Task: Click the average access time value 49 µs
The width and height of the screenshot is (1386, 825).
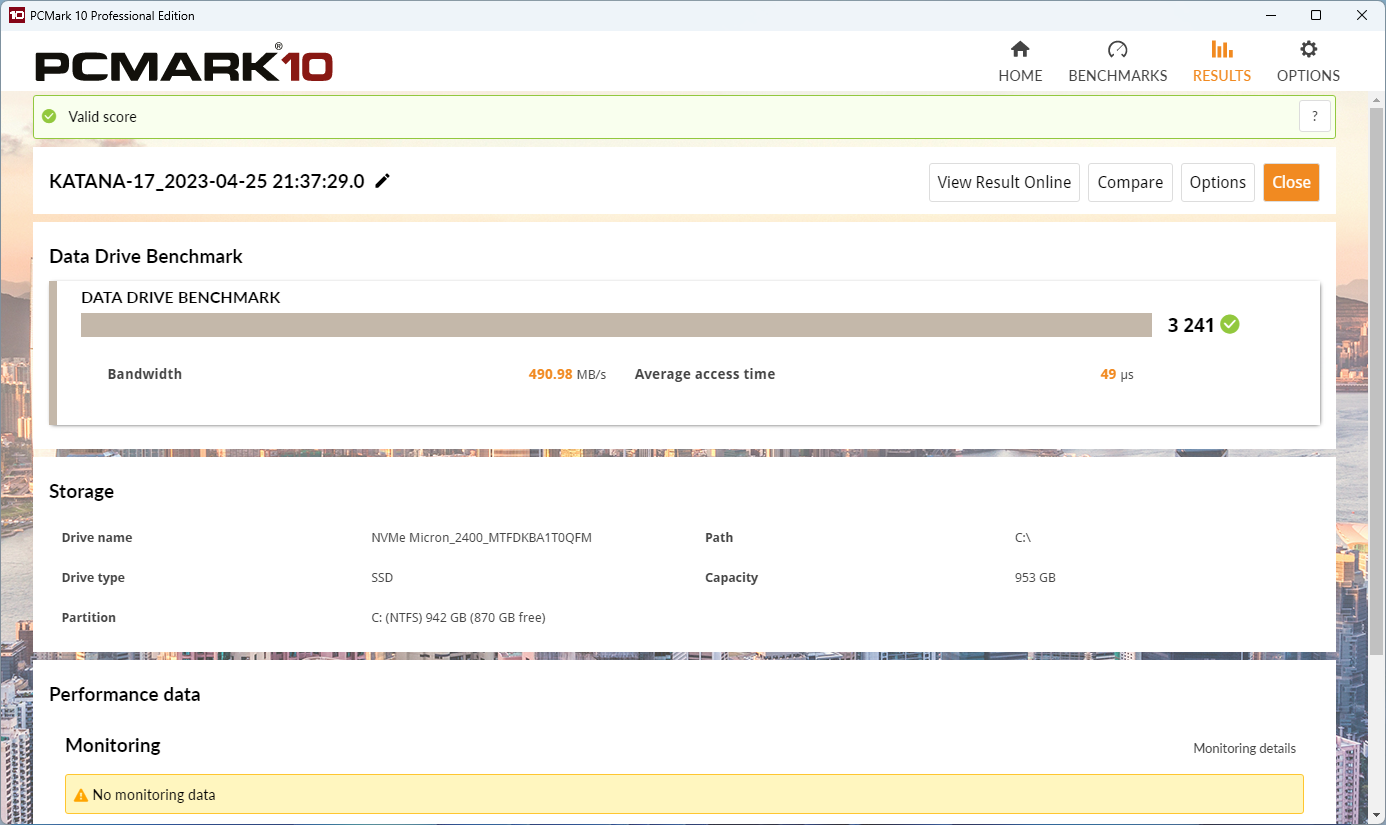Action: 1117,374
